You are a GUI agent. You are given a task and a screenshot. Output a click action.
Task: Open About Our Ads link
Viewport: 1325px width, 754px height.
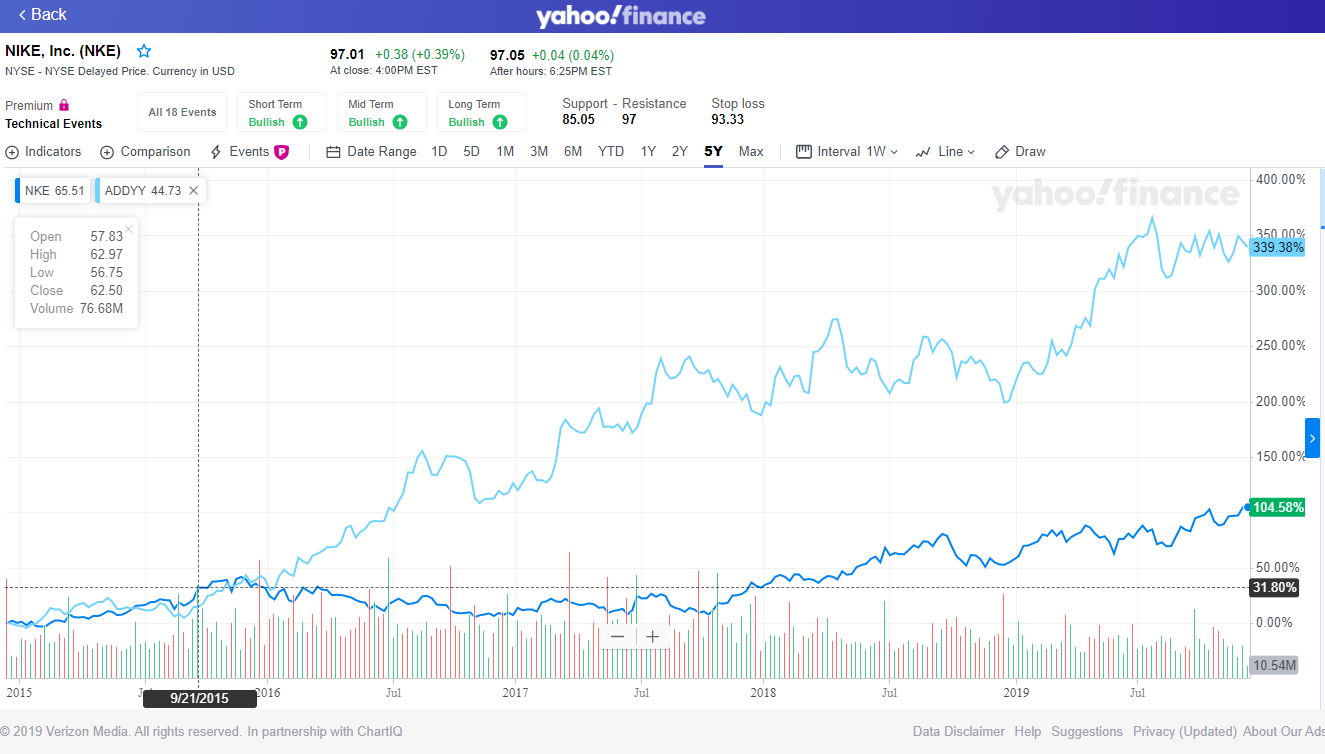coord(1284,732)
